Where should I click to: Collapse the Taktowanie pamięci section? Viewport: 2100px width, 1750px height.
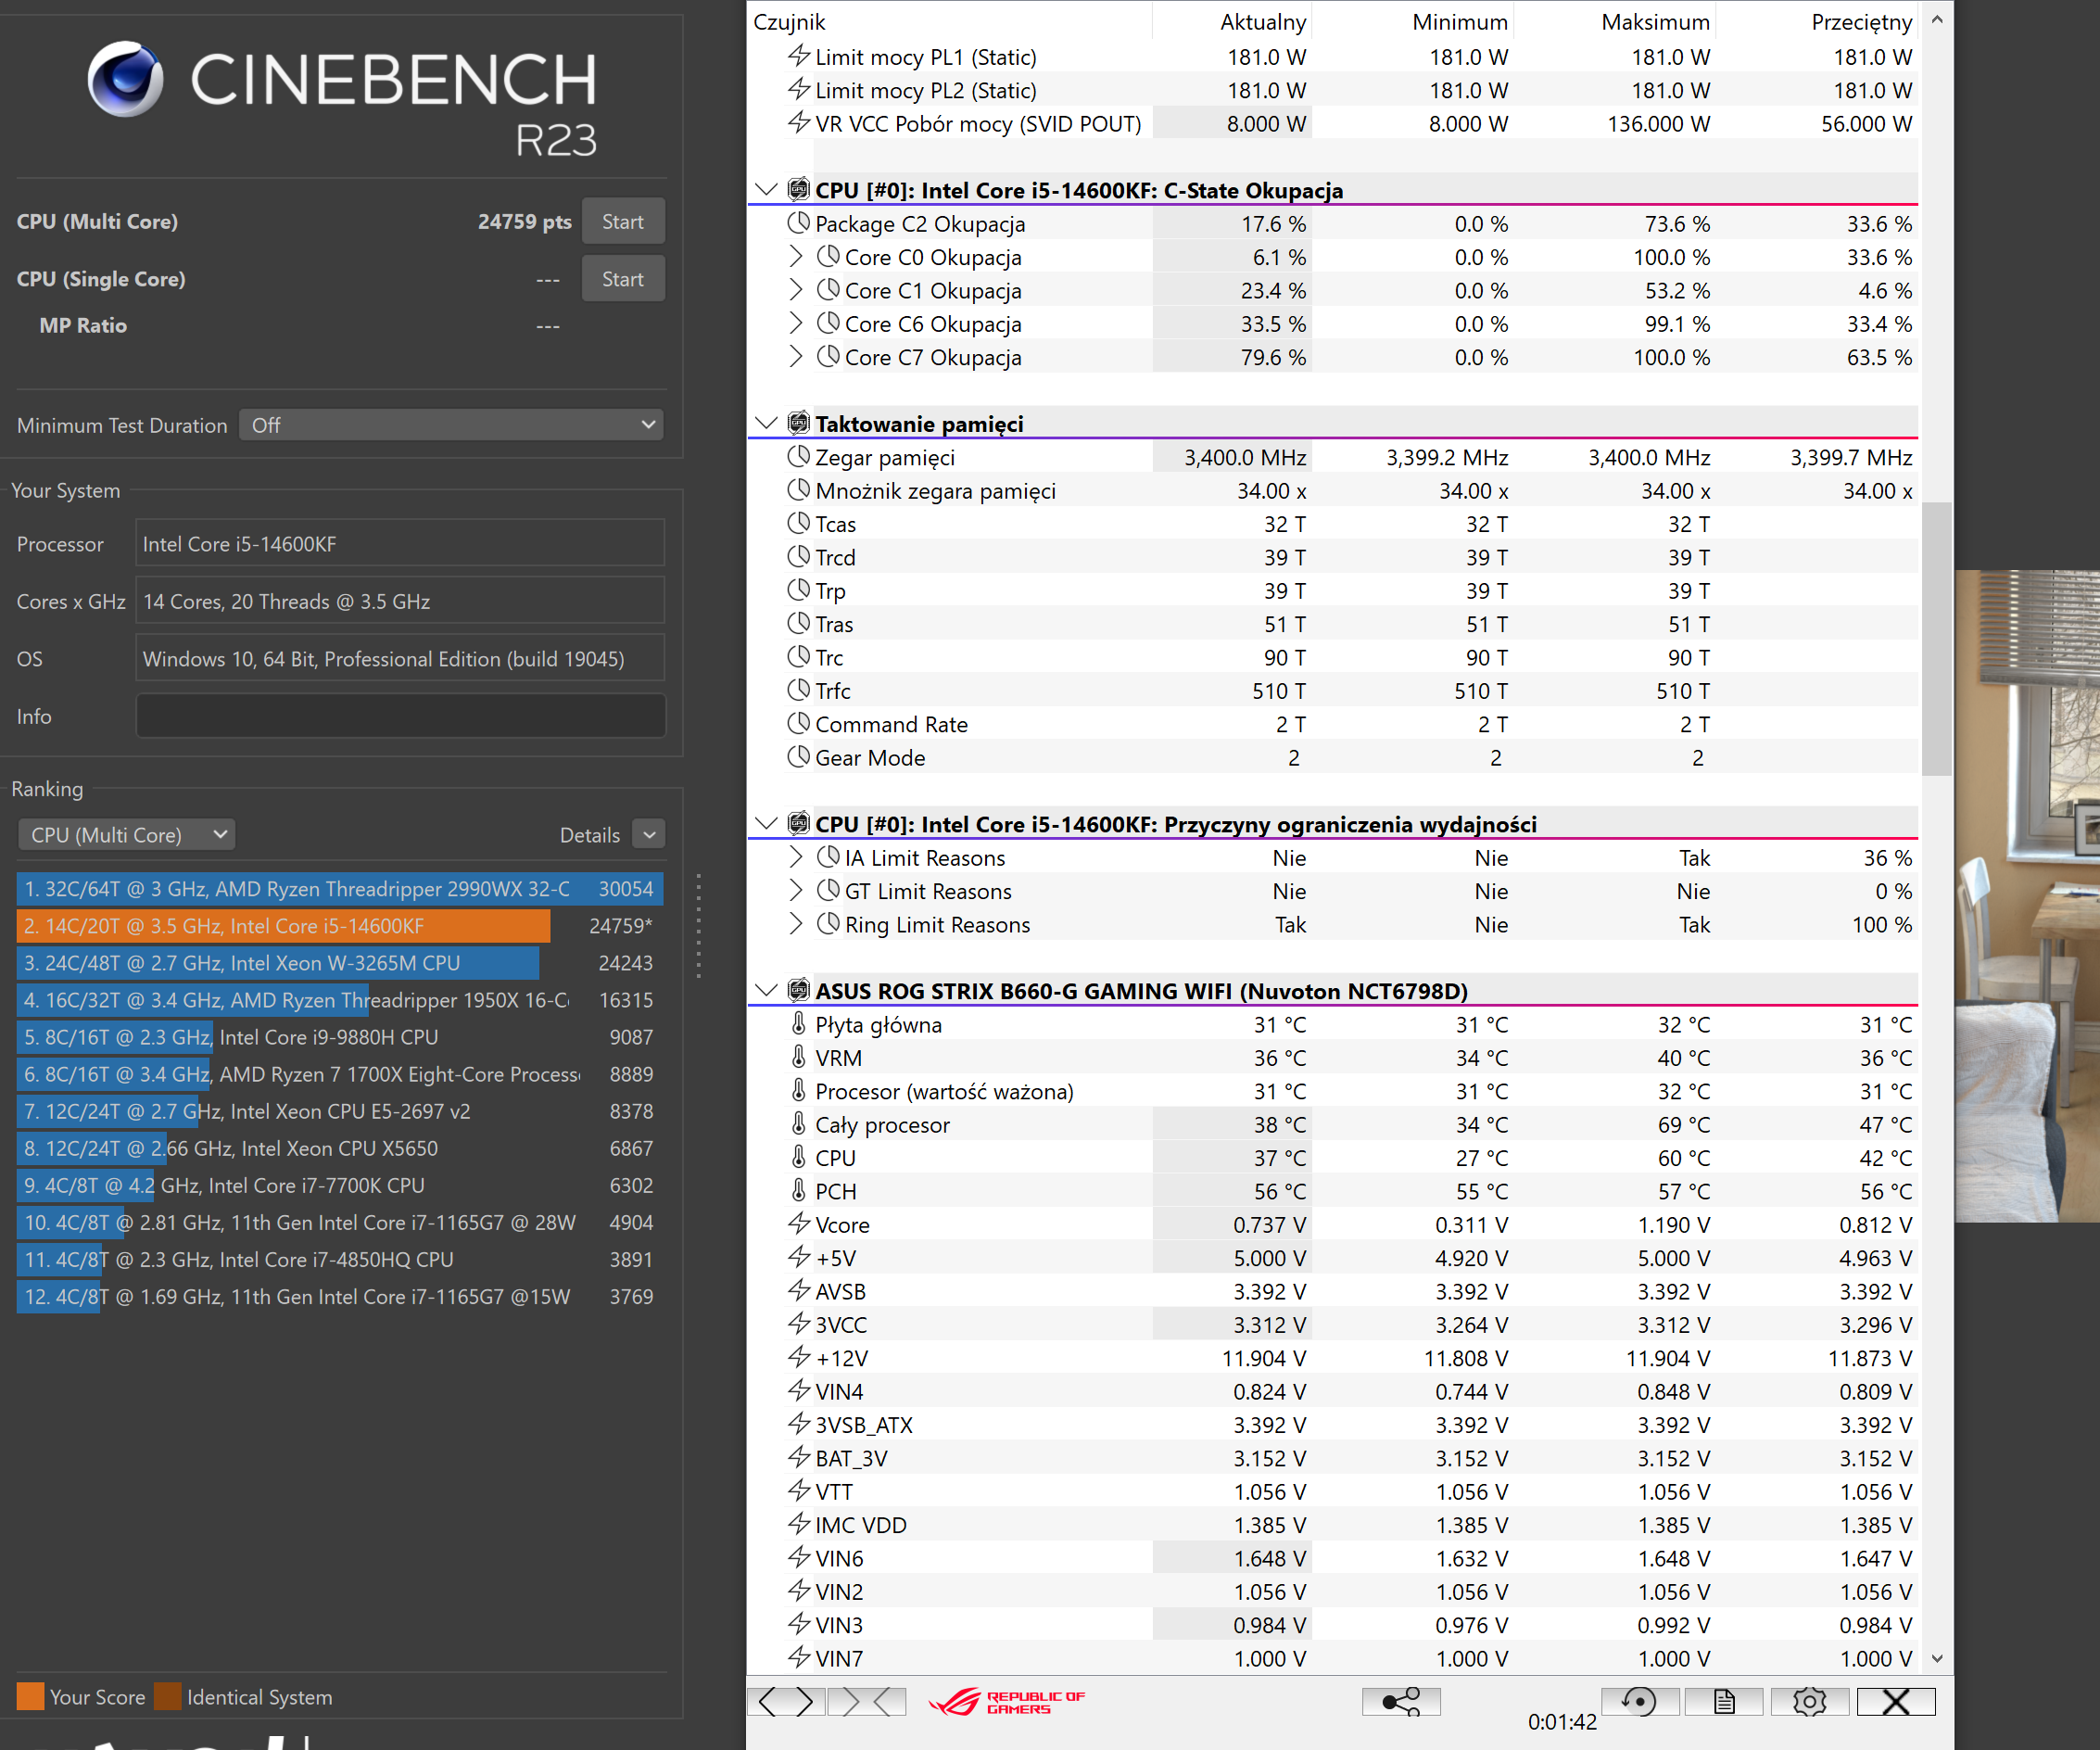click(x=766, y=423)
